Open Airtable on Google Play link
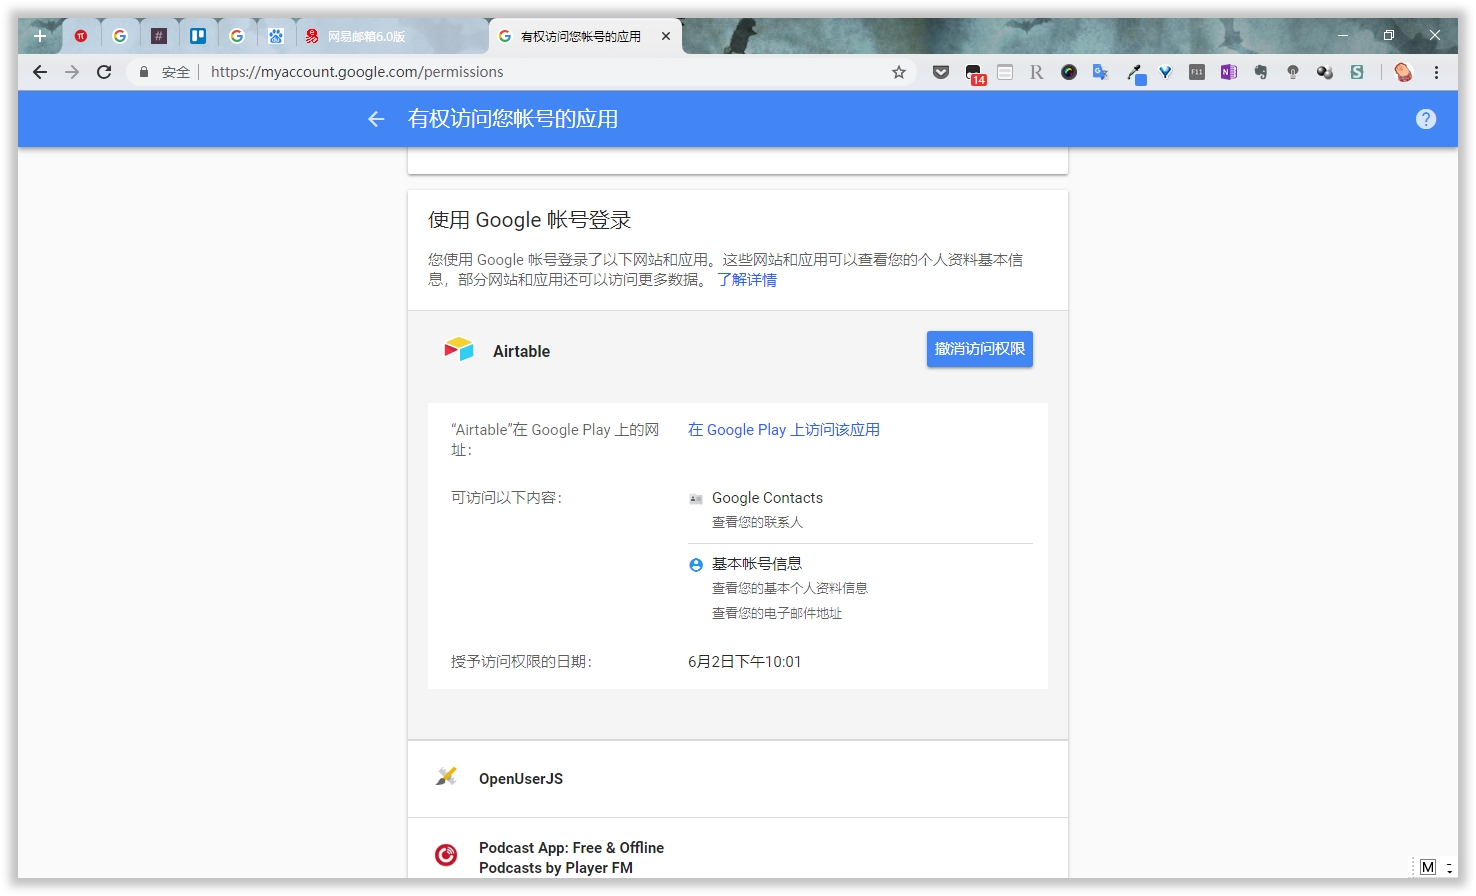This screenshot has height=896, width=1476. point(784,429)
